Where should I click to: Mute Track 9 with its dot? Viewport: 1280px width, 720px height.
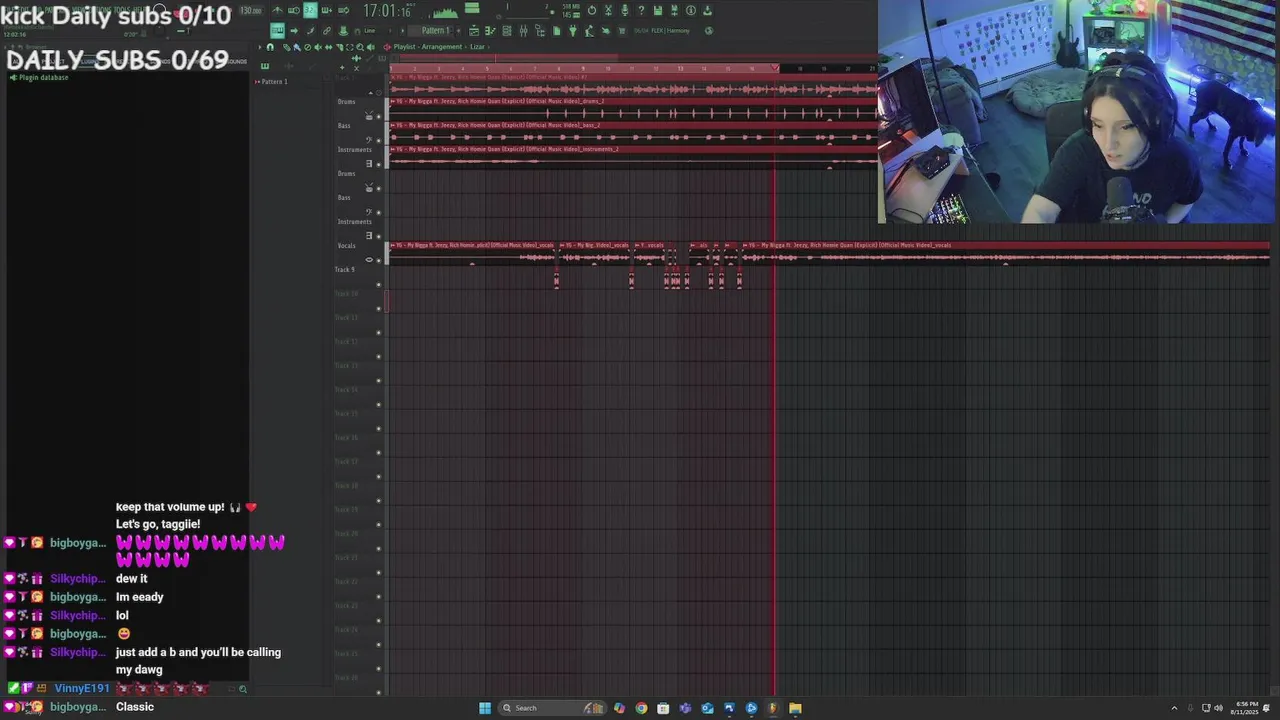(x=378, y=285)
